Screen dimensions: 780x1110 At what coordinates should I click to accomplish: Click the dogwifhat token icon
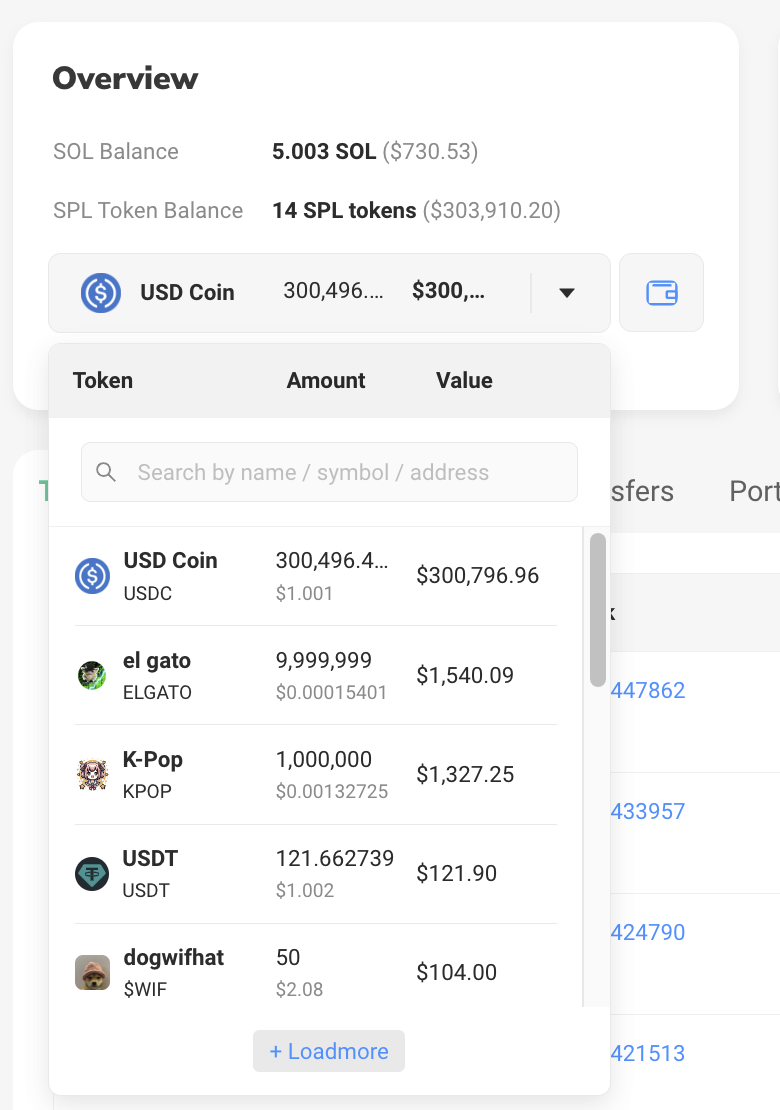click(x=92, y=973)
